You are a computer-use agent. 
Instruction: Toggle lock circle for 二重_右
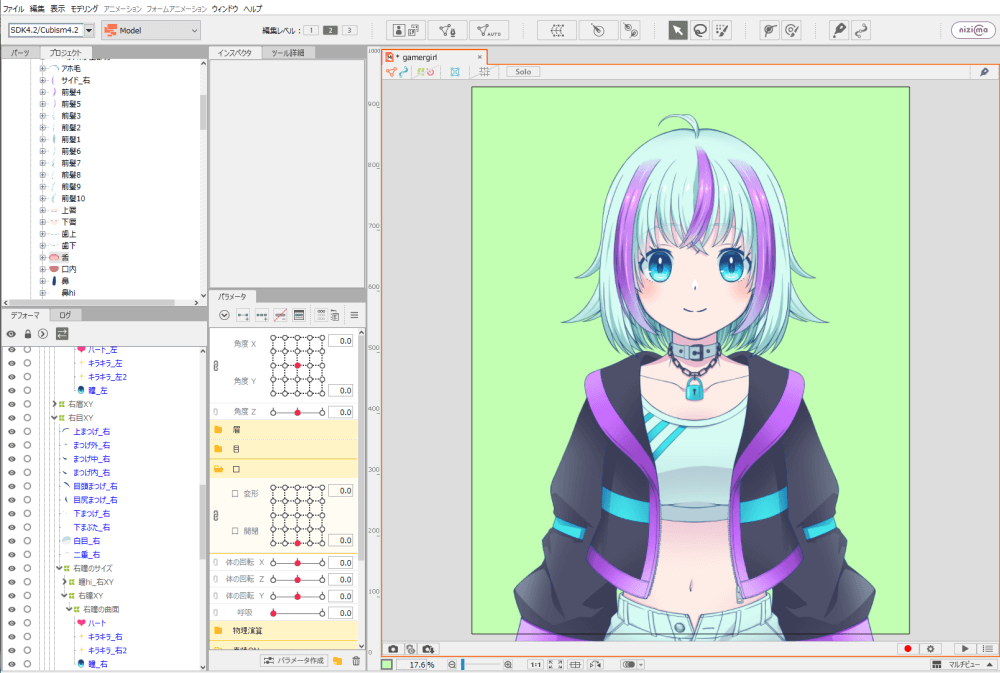pos(27,555)
